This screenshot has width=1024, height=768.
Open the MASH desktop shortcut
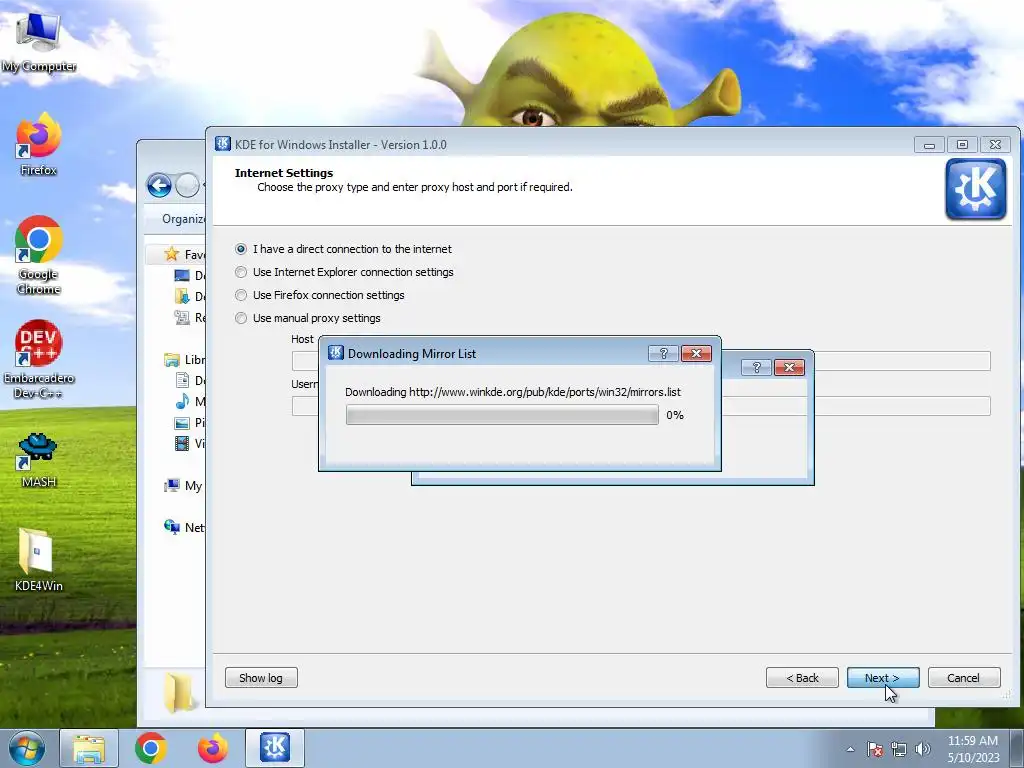[x=39, y=460]
